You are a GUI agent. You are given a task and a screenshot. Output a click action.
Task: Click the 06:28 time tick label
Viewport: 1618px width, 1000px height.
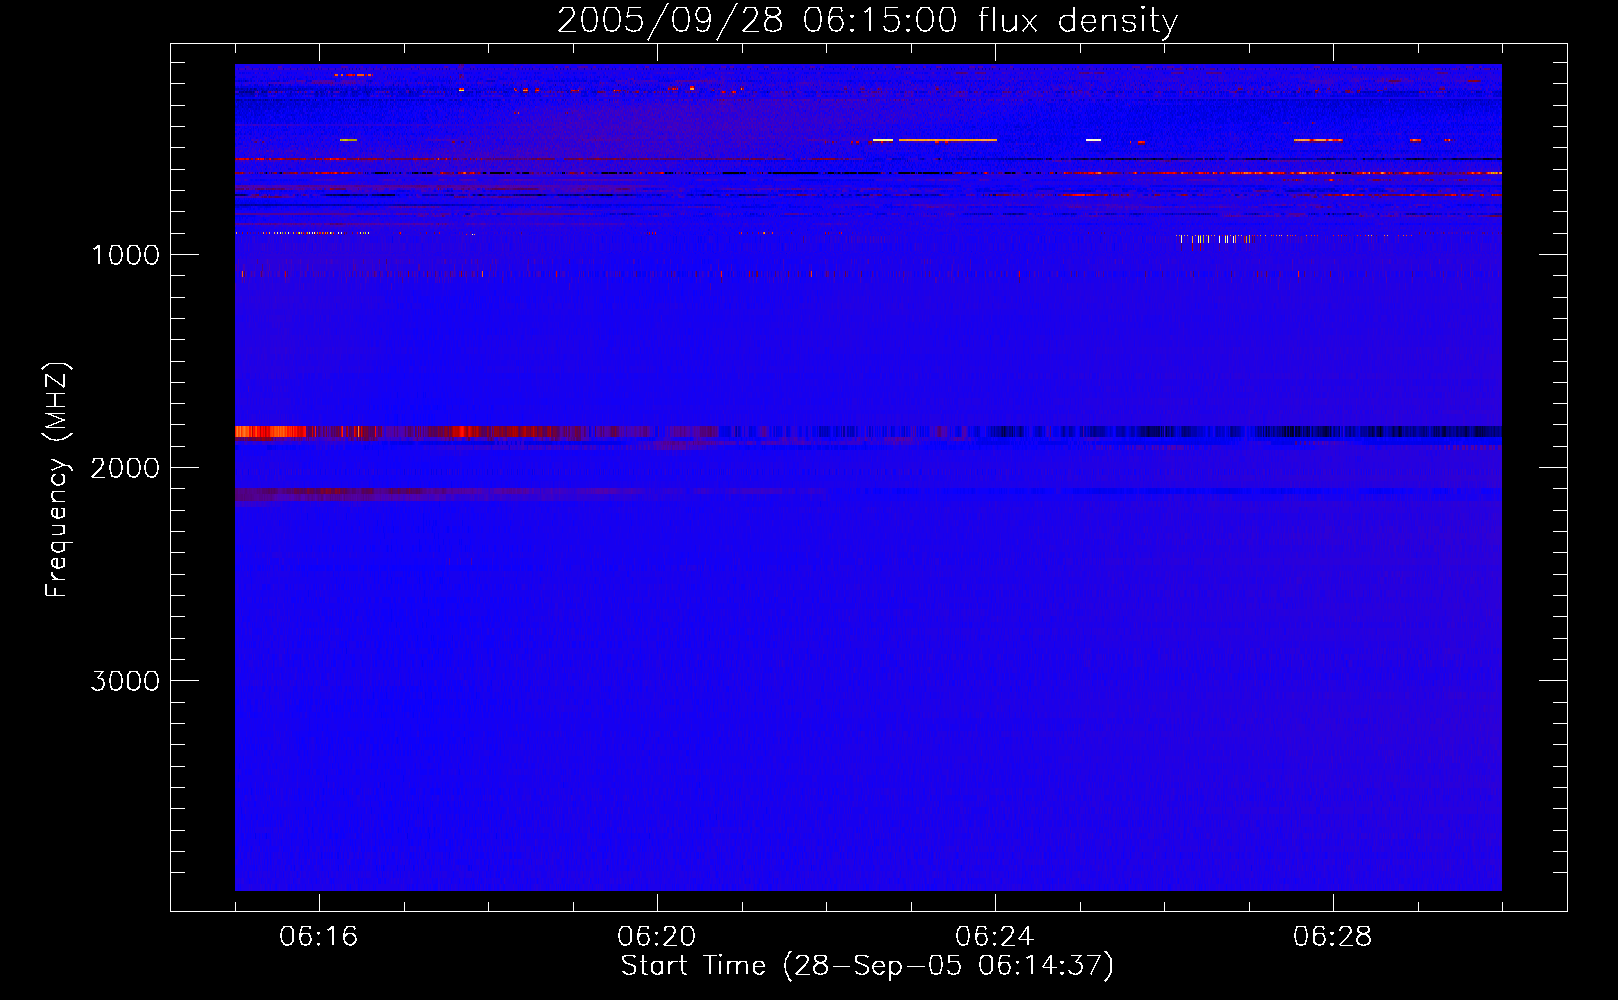(1332, 937)
